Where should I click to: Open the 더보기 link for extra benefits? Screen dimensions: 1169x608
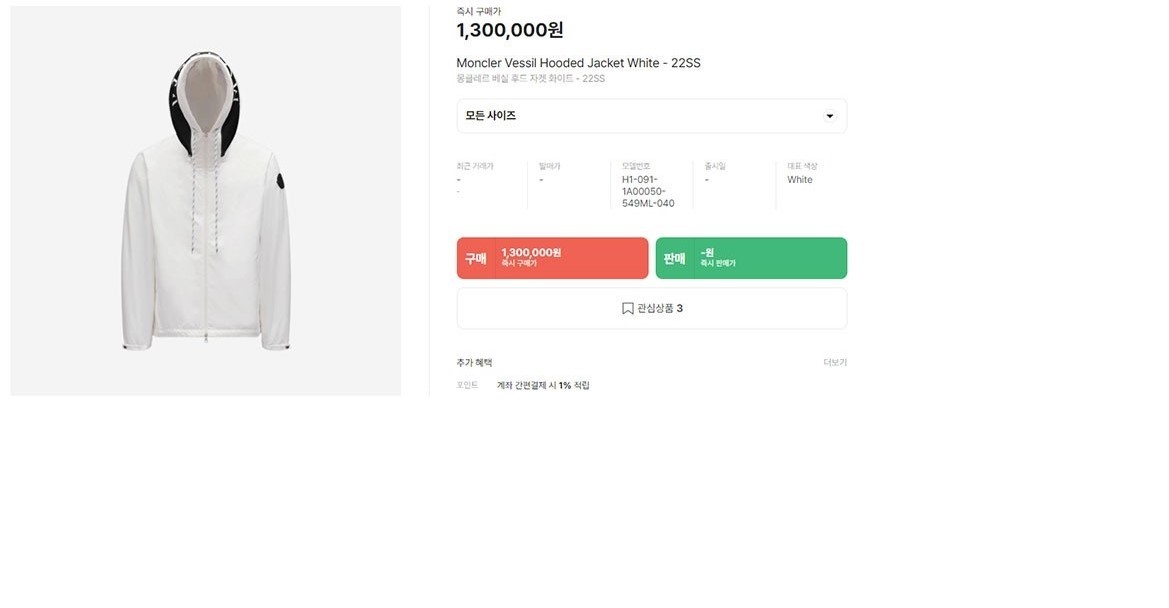[x=835, y=363]
